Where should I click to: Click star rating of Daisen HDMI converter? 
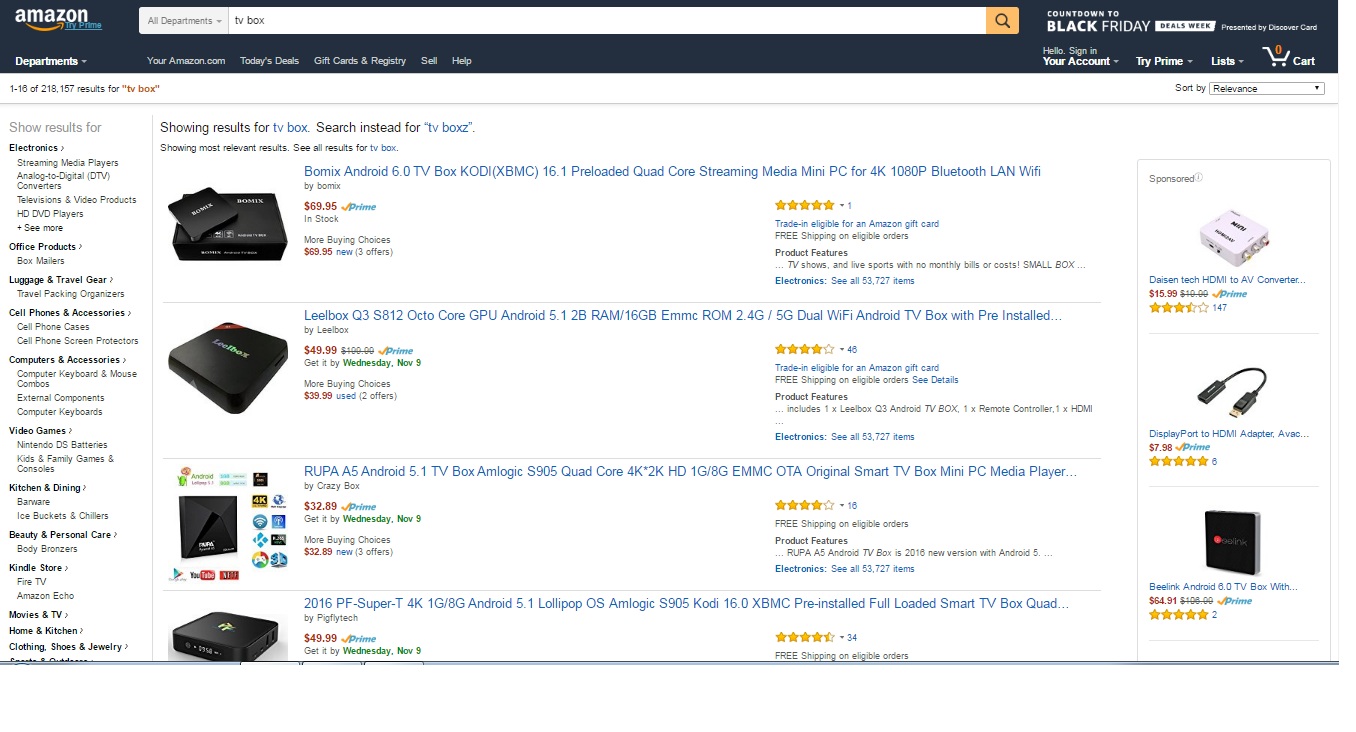tap(1179, 308)
